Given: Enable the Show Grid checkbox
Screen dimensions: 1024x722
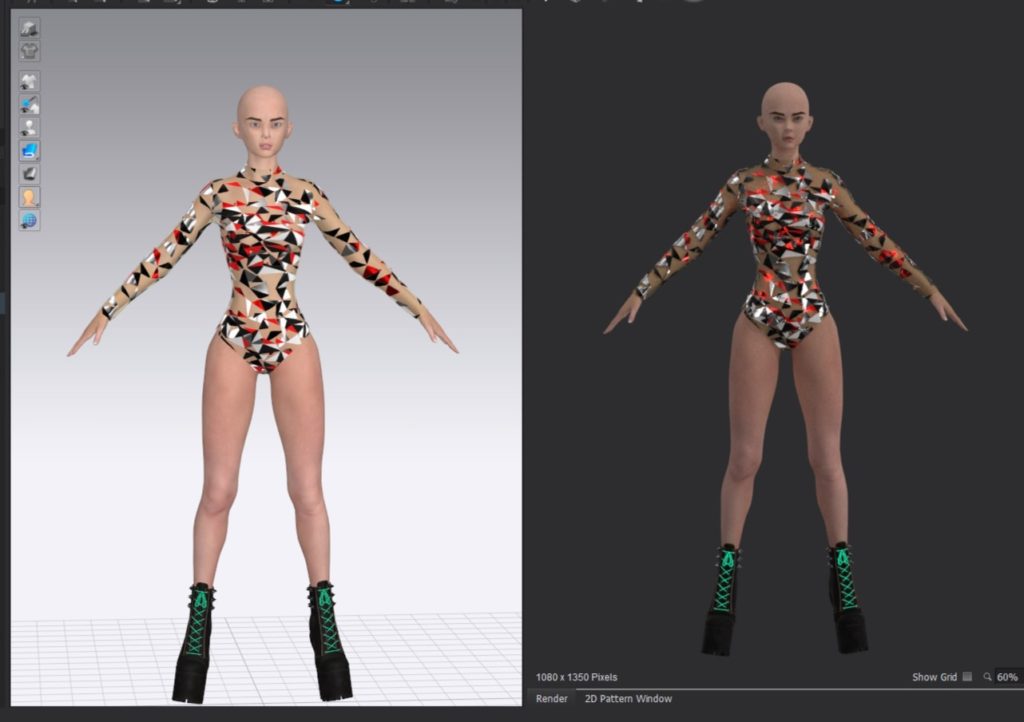Looking at the screenshot, I should [x=967, y=677].
